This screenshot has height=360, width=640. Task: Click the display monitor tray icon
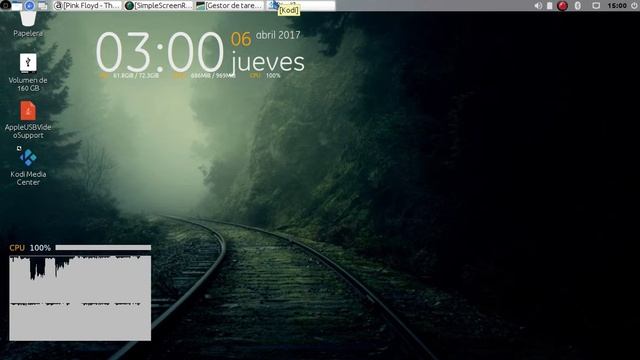click(596, 5)
